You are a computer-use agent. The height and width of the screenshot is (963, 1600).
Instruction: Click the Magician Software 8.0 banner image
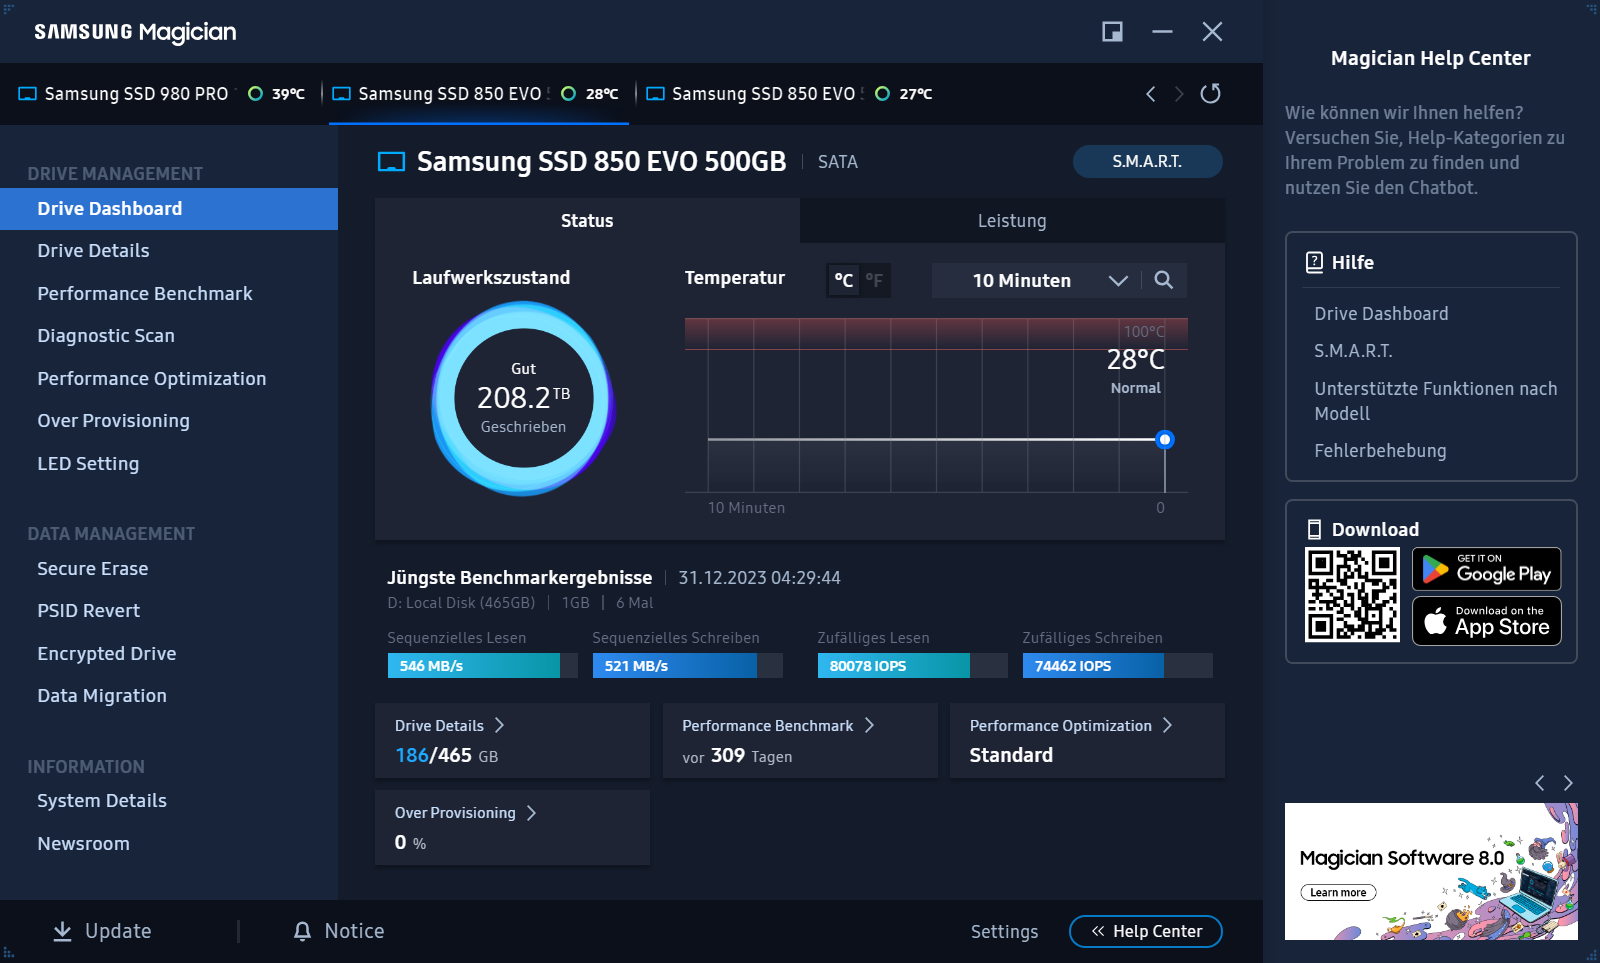tap(1431, 871)
